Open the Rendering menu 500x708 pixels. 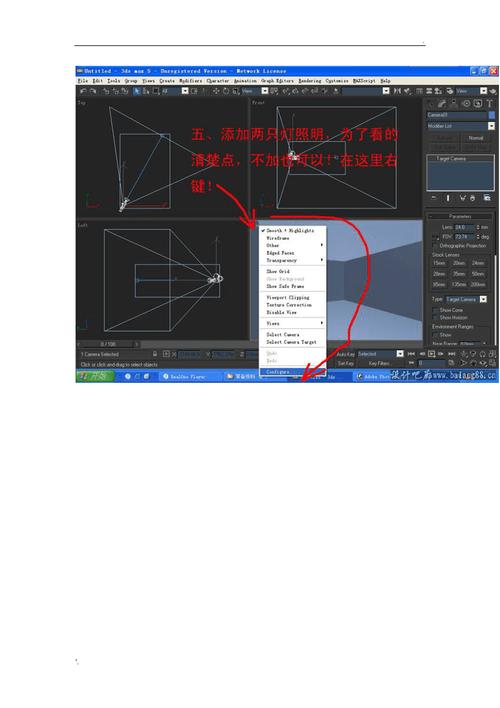[309, 81]
